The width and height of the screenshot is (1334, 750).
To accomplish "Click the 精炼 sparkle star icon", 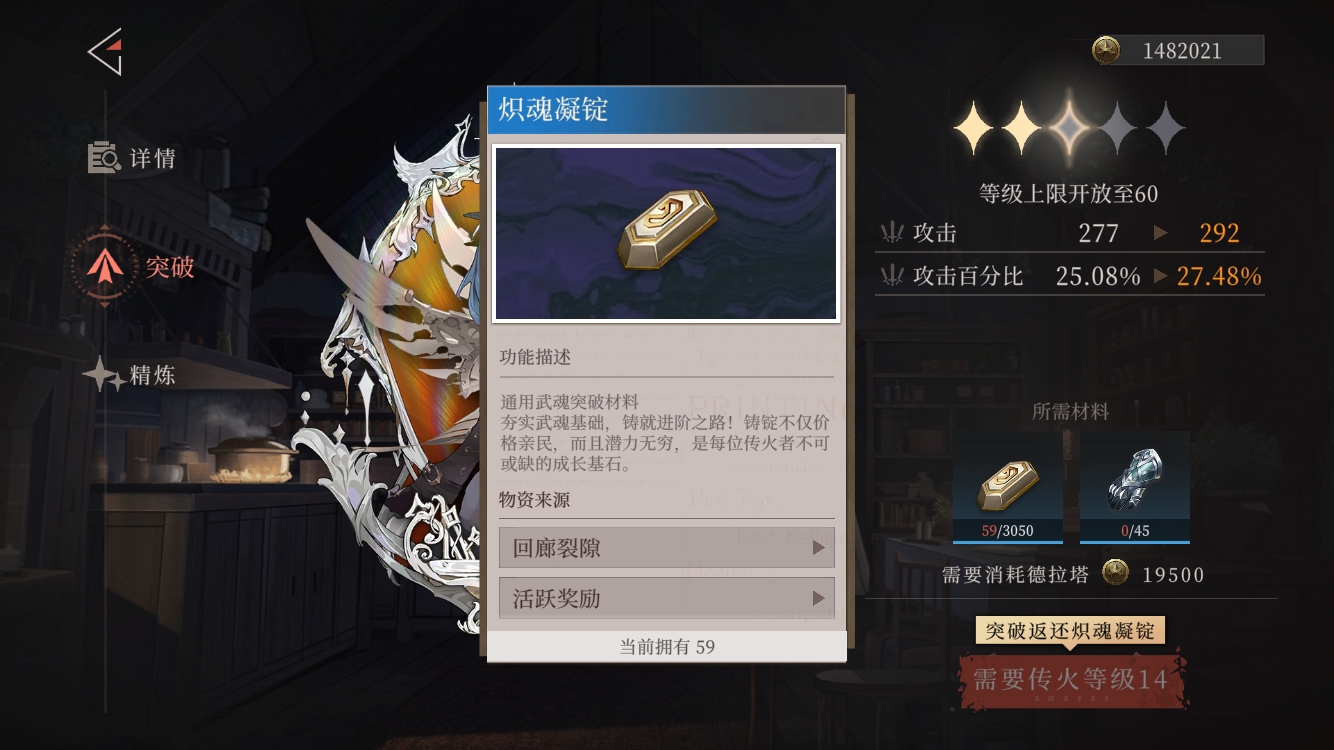I will (103, 375).
